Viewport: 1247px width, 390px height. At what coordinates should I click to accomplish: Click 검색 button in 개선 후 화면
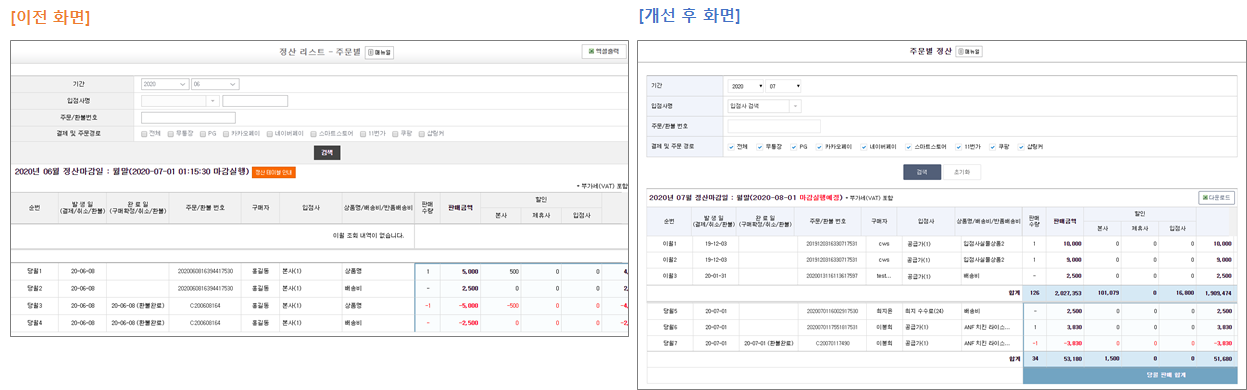[x=922, y=172]
